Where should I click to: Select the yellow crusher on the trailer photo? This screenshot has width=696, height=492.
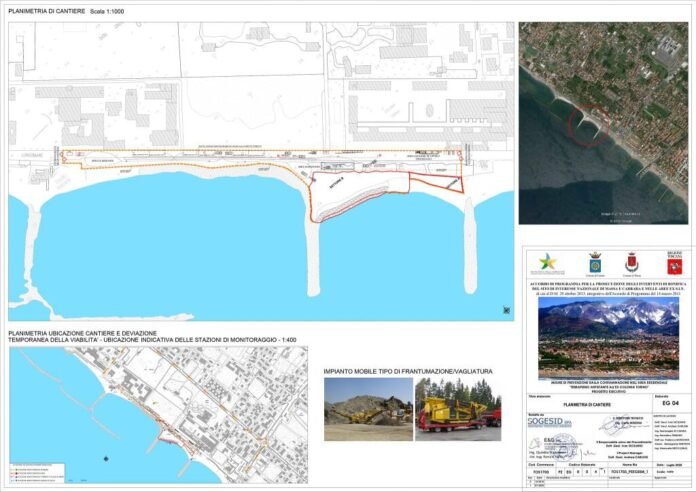(x=458, y=409)
